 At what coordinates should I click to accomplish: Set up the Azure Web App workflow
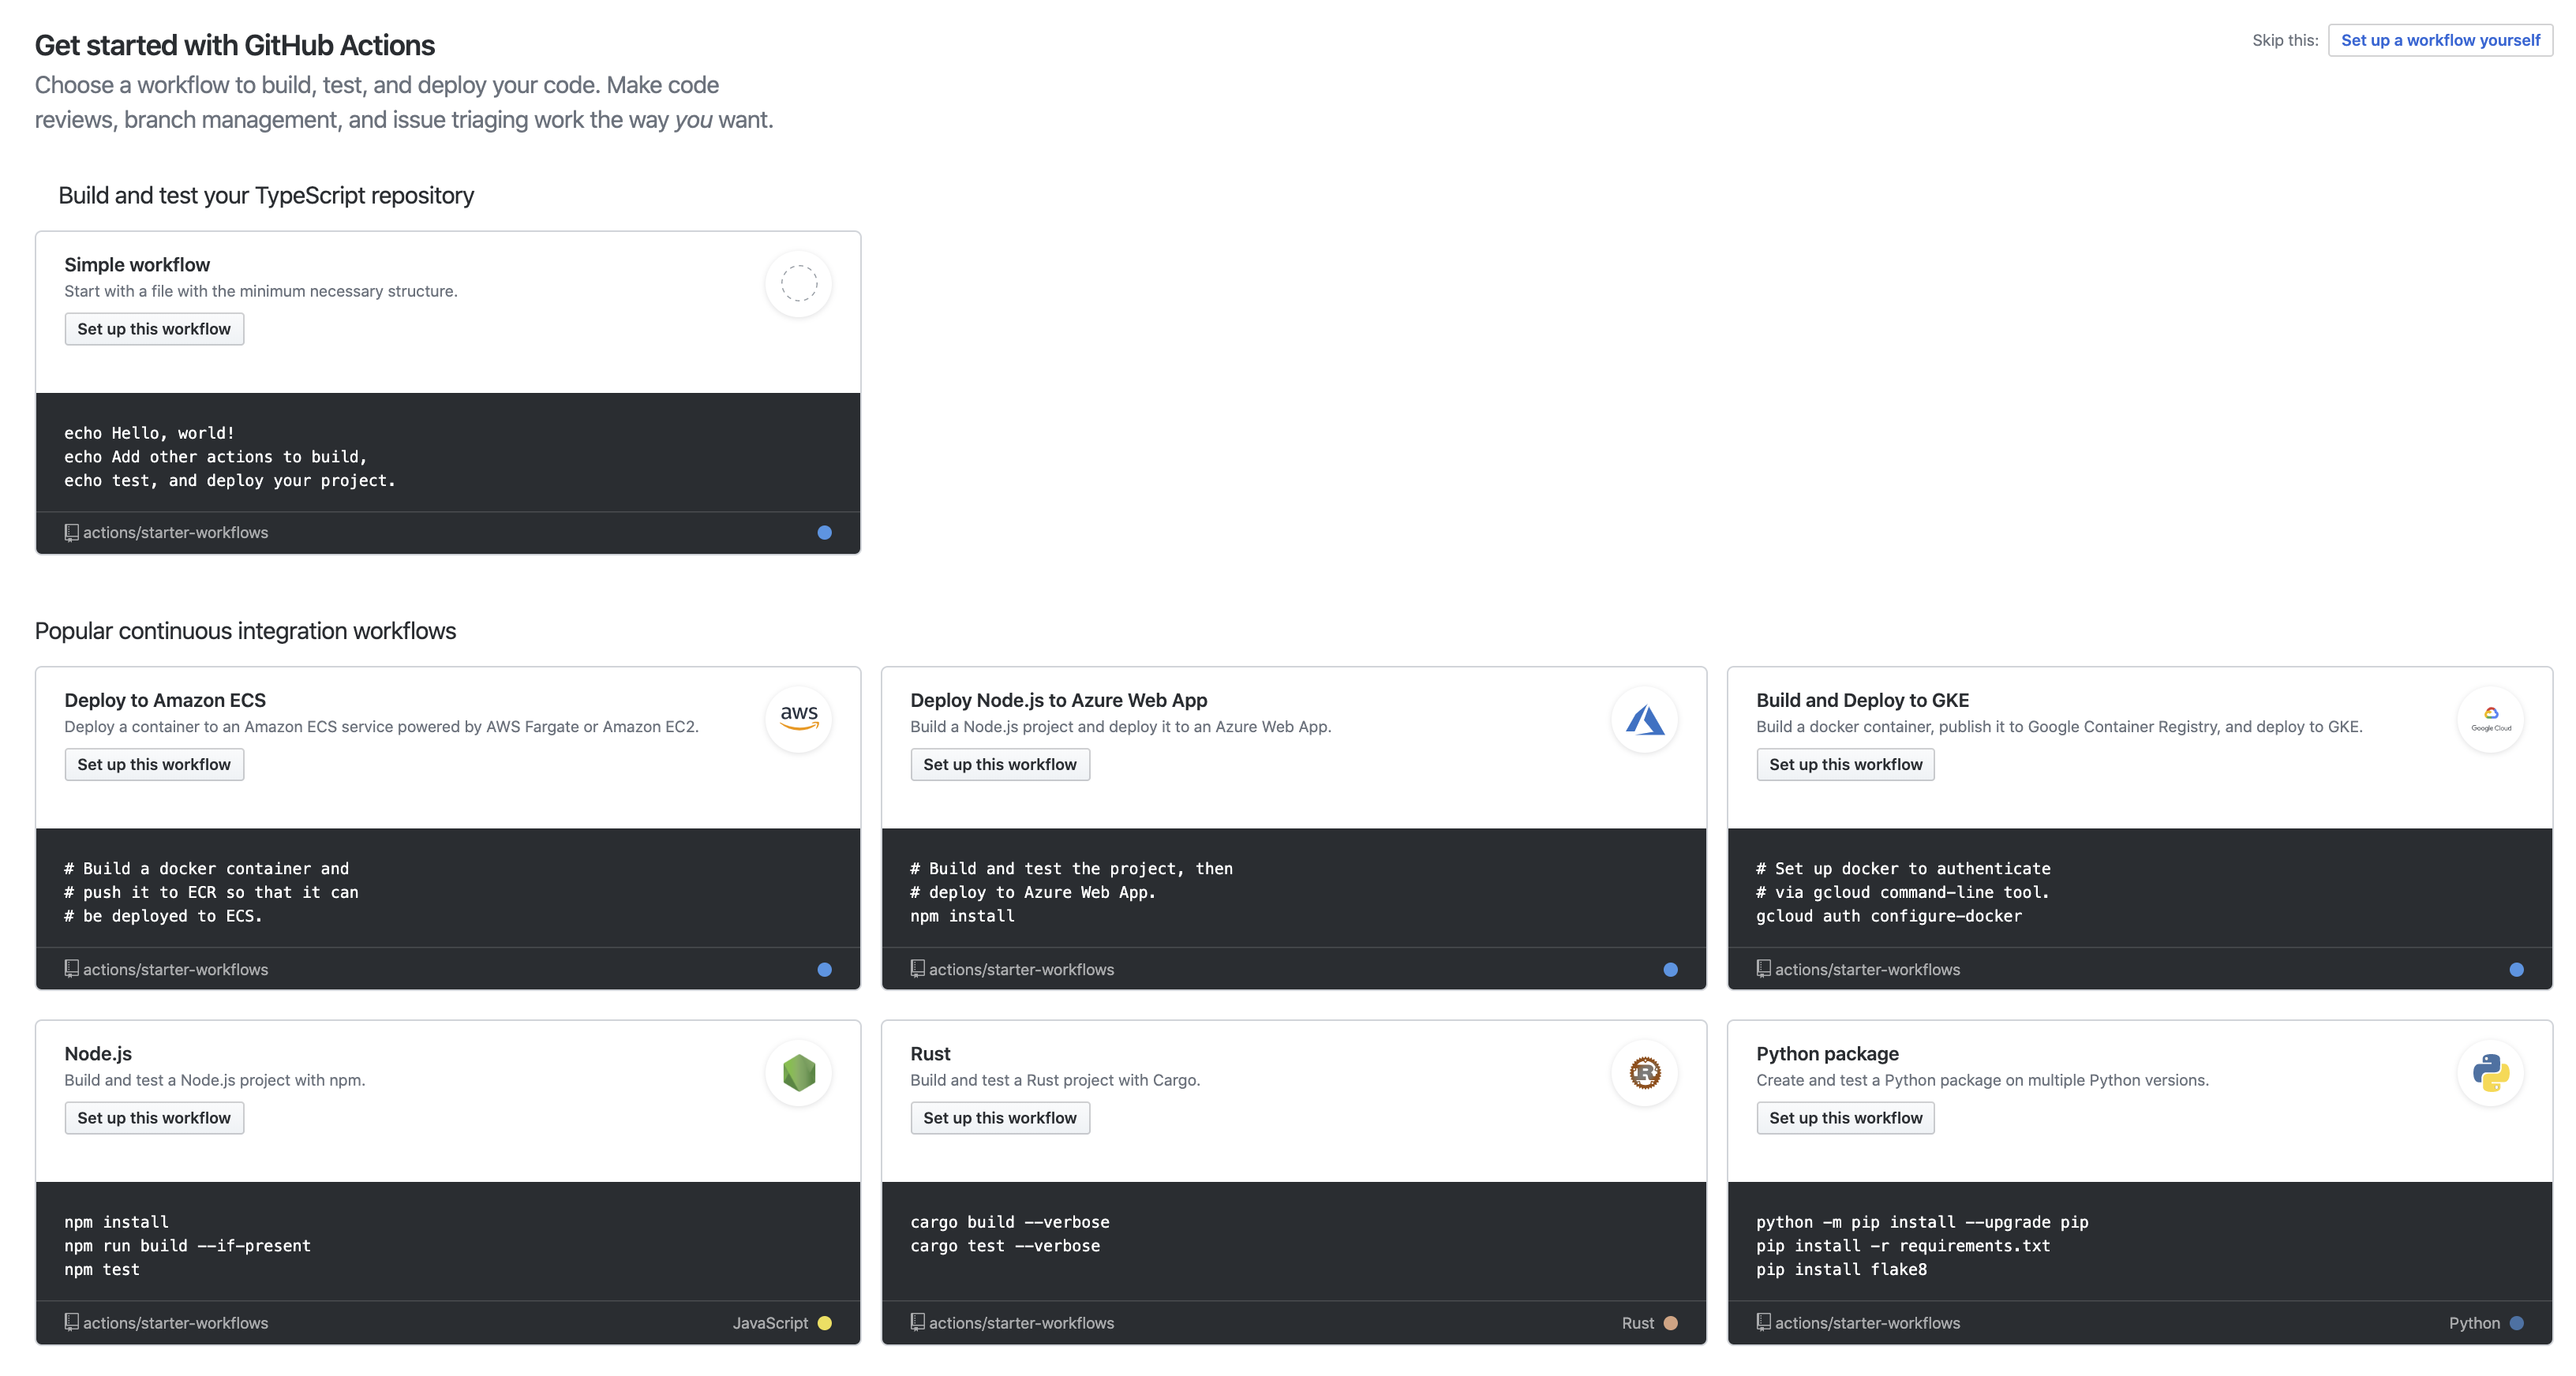tap(1000, 764)
